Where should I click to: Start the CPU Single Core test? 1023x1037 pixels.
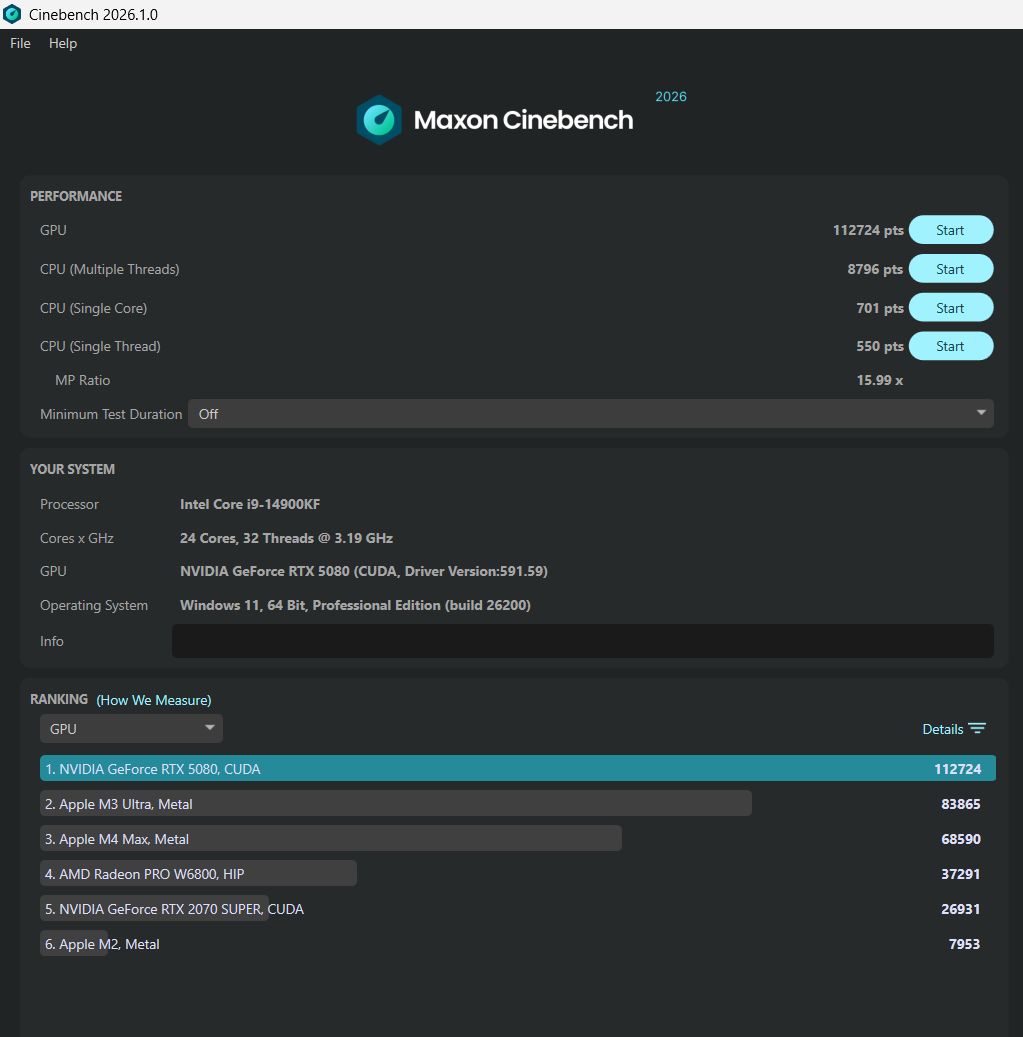point(950,308)
